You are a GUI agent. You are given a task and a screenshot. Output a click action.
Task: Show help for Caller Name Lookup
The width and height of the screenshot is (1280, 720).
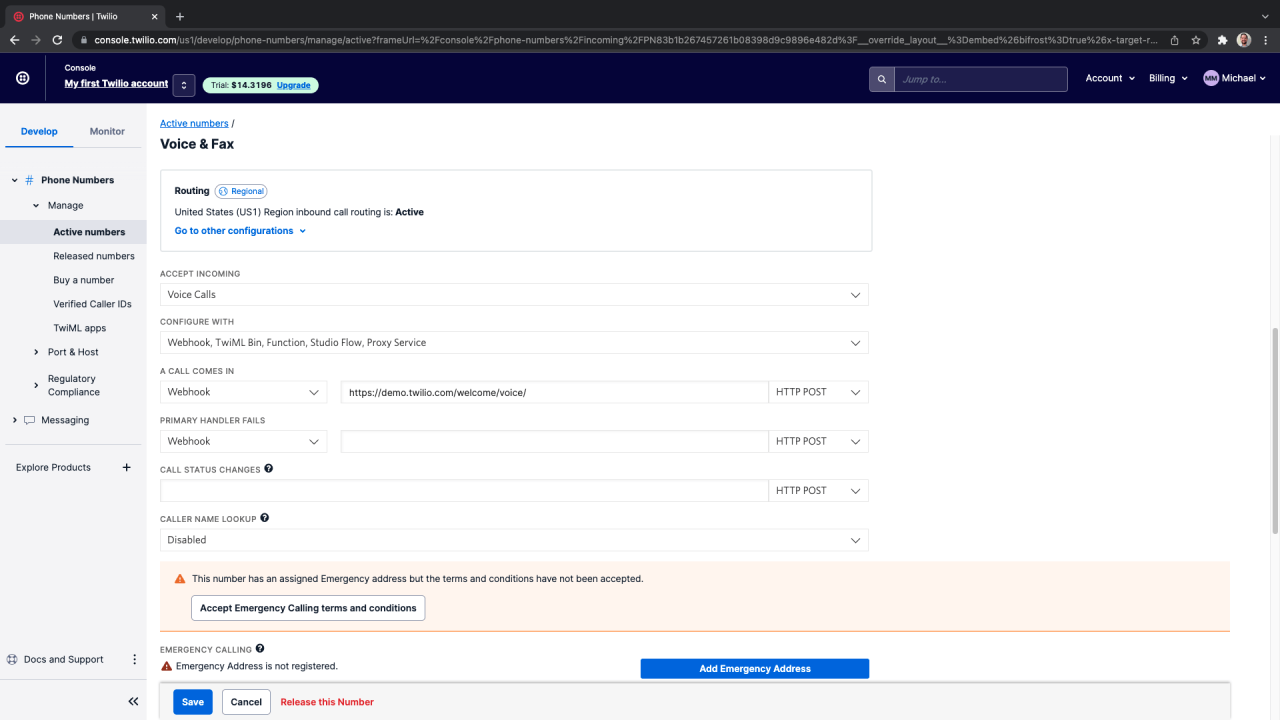265,519
